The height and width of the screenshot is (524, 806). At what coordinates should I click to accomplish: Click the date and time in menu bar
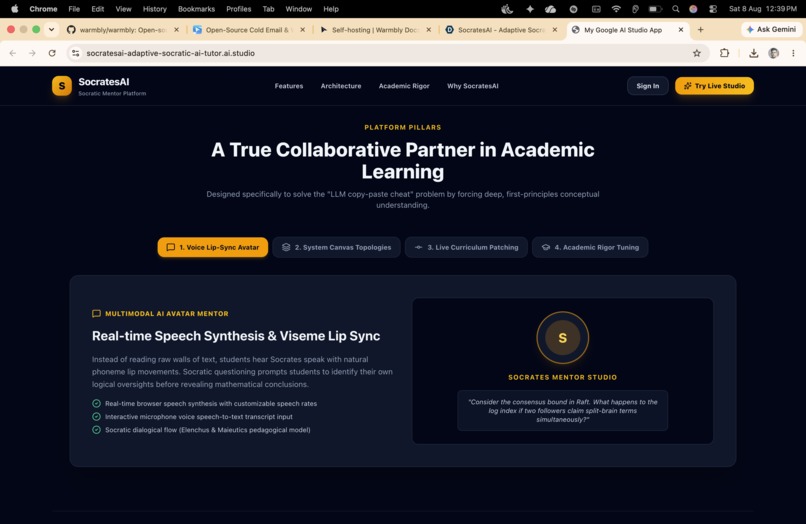click(763, 9)
